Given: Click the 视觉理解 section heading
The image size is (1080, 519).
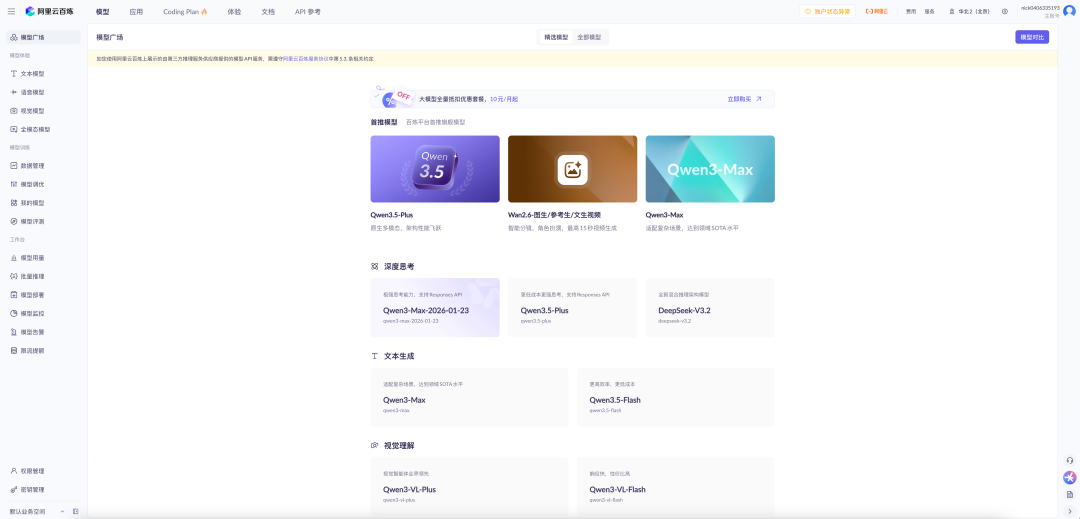Looking at the screenshot, I should pyautogui.click(x=399, y=445).
